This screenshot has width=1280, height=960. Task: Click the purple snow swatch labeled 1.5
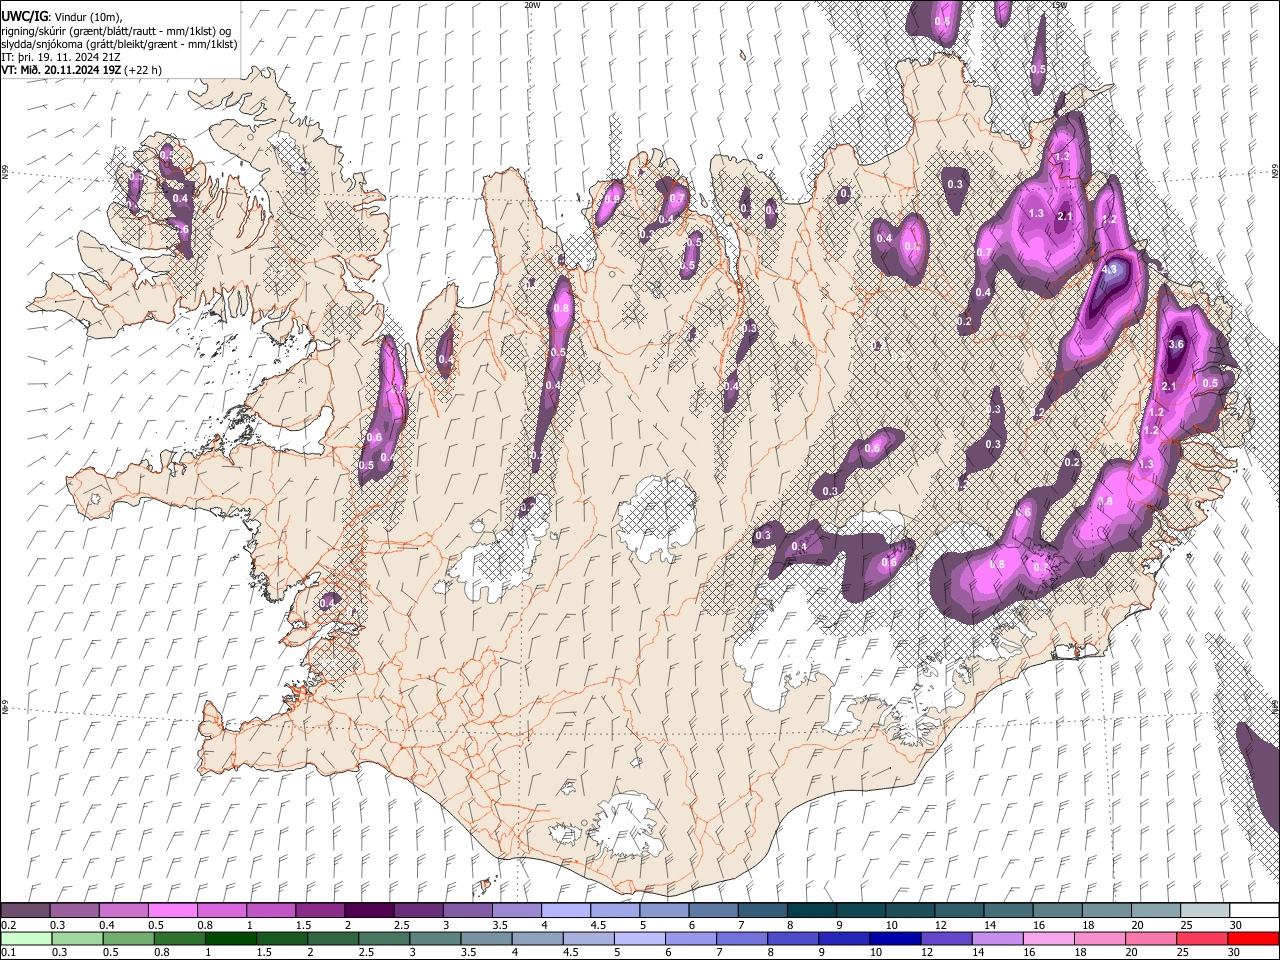click(x=320, y=911)
